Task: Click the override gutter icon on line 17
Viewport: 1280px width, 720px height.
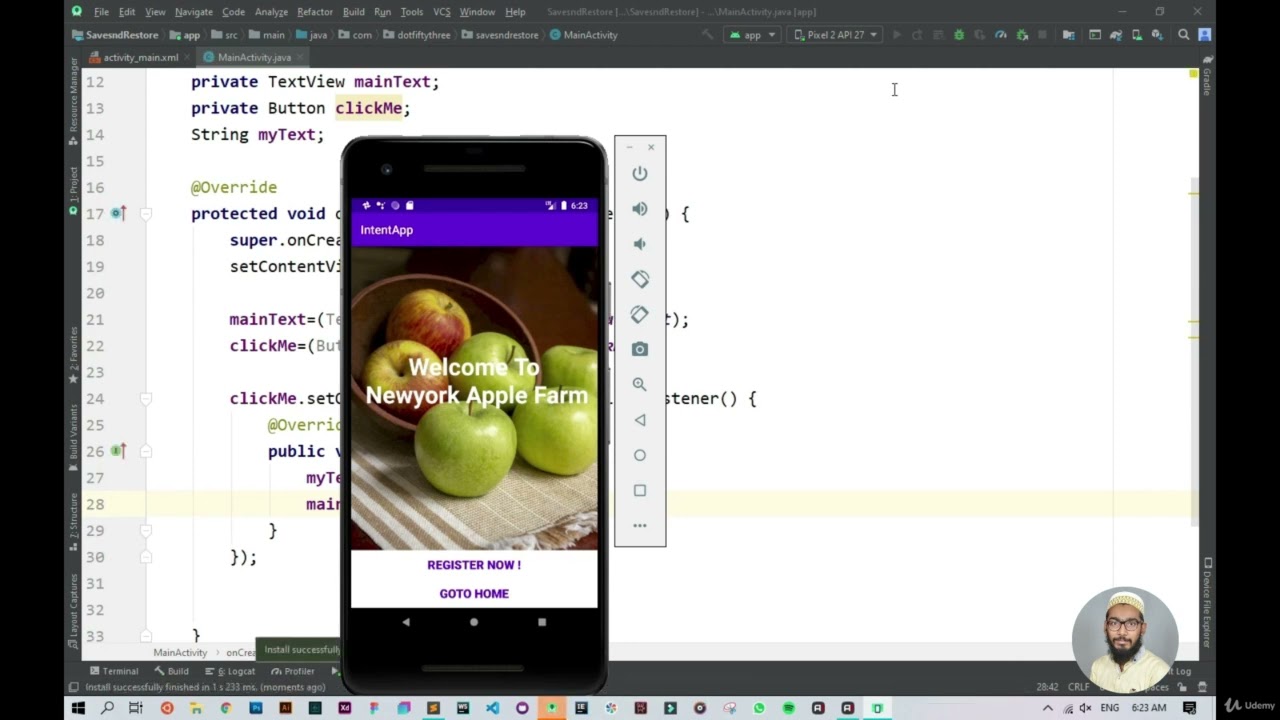Action: [118, 214]
